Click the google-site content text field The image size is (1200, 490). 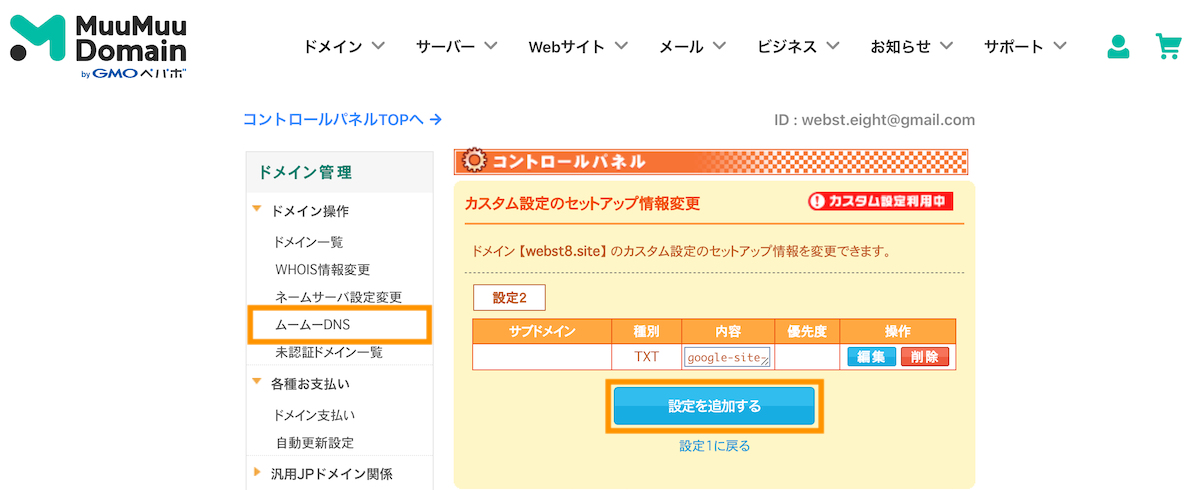coord(728,357)
